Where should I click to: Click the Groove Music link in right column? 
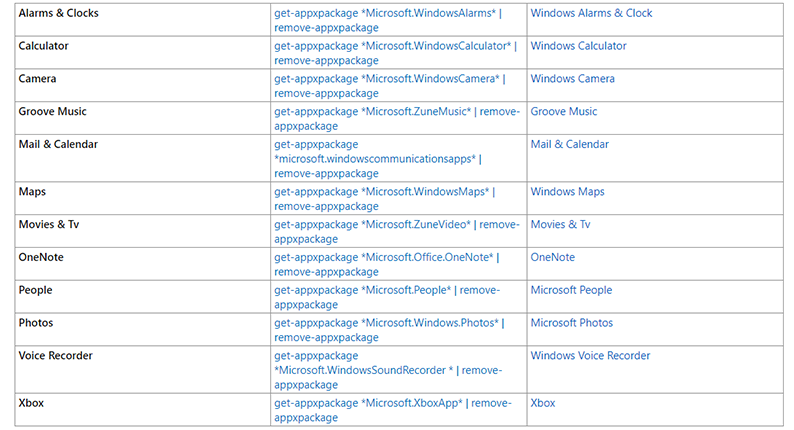coord(563,112)
